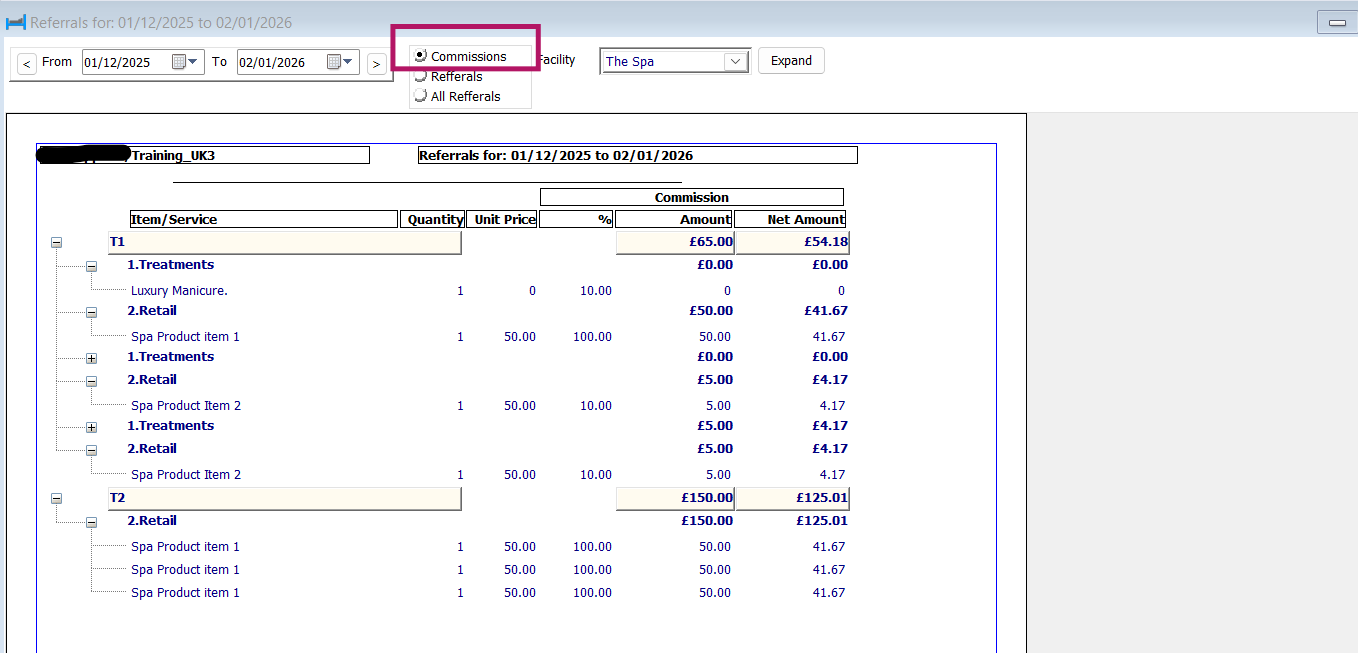Click T2 net amount £125.01
1358x653 pixels.
click(792, 497)
